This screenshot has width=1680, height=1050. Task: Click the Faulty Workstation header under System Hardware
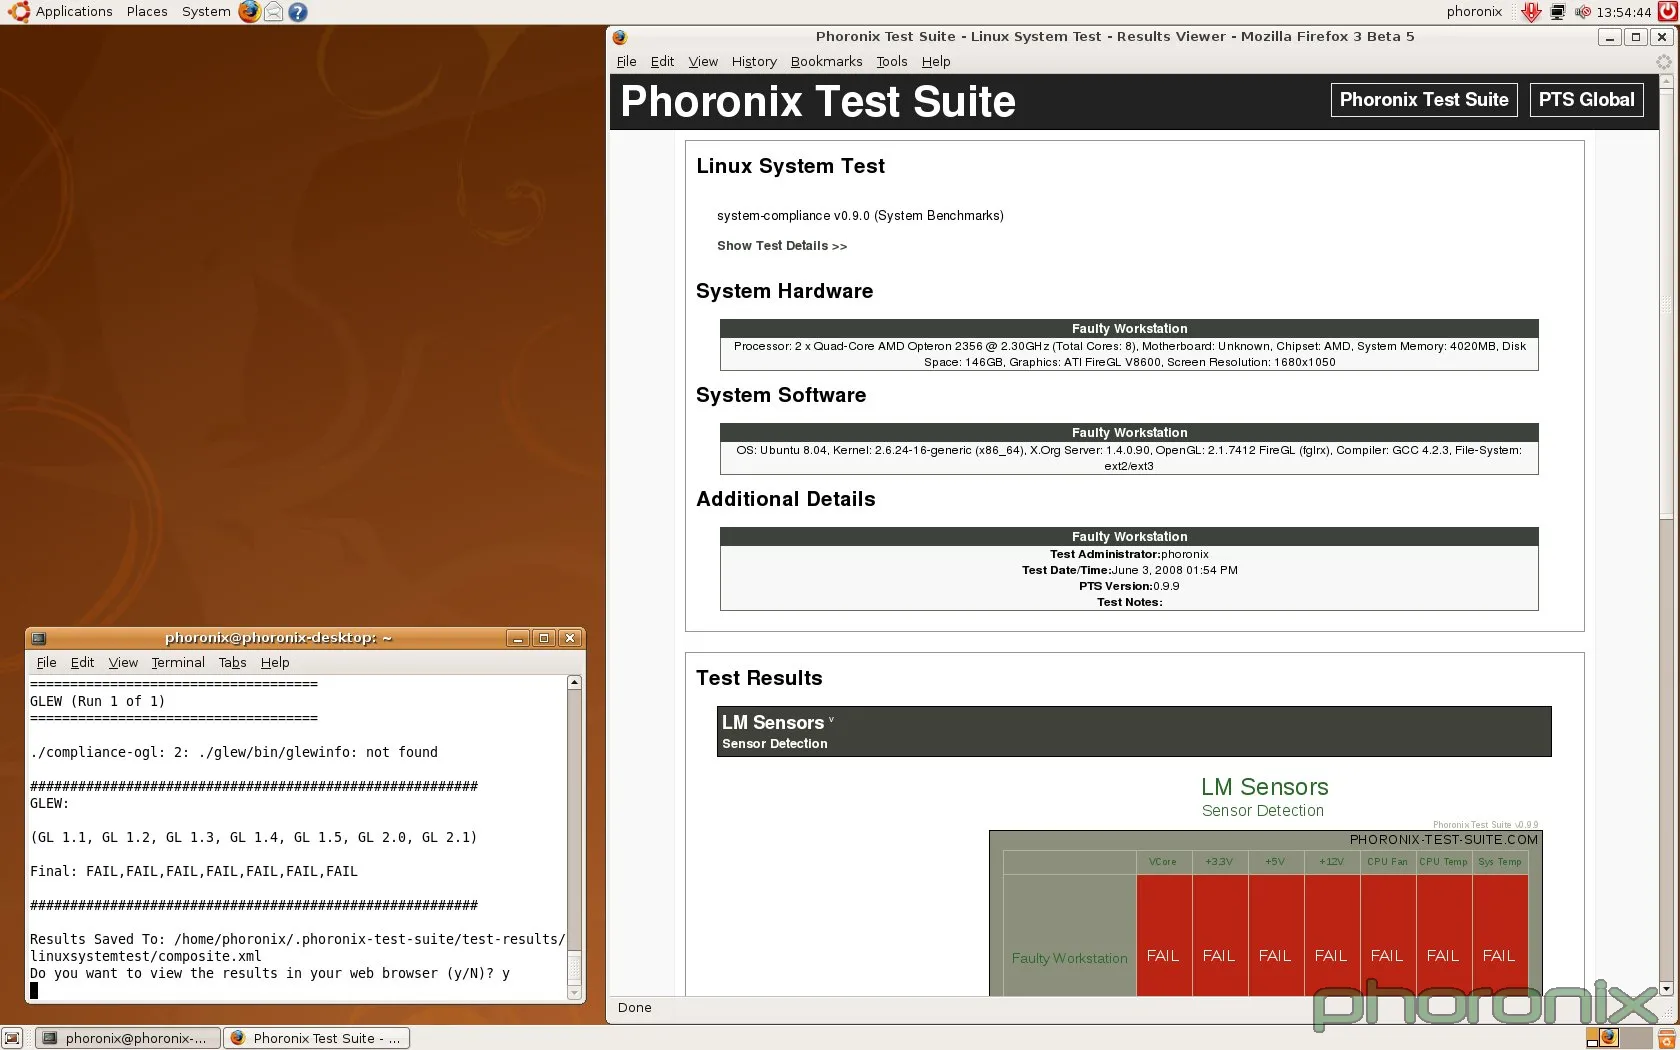click(1129, 328)
